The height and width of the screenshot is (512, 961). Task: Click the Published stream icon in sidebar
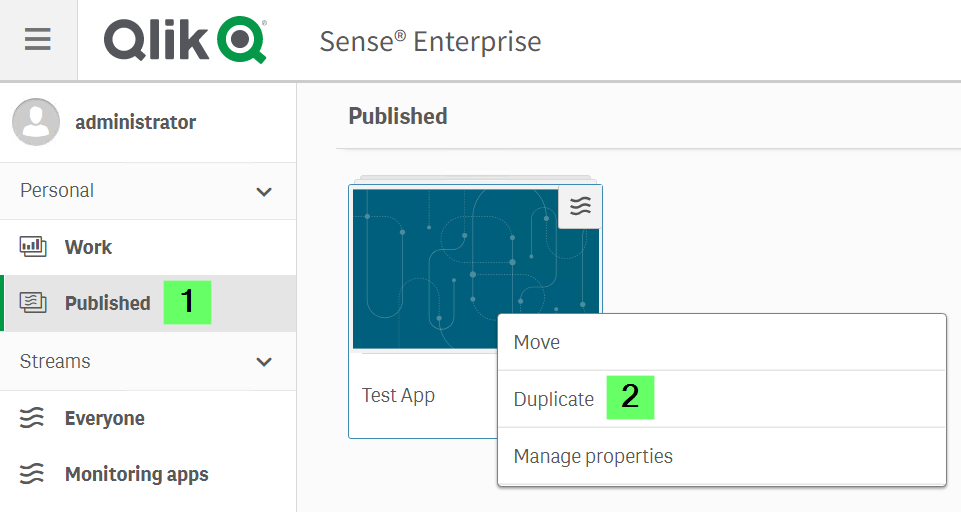(x=33, y=303)
